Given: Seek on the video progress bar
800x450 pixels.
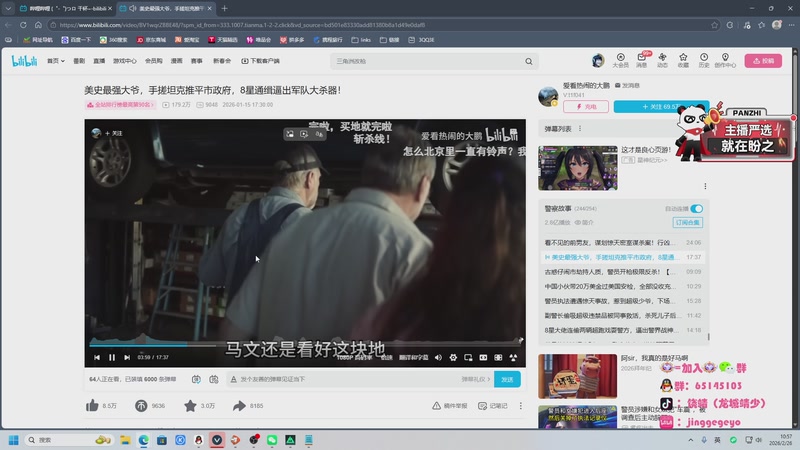Looking at the screenshot, I should click(x=305, y=345).
